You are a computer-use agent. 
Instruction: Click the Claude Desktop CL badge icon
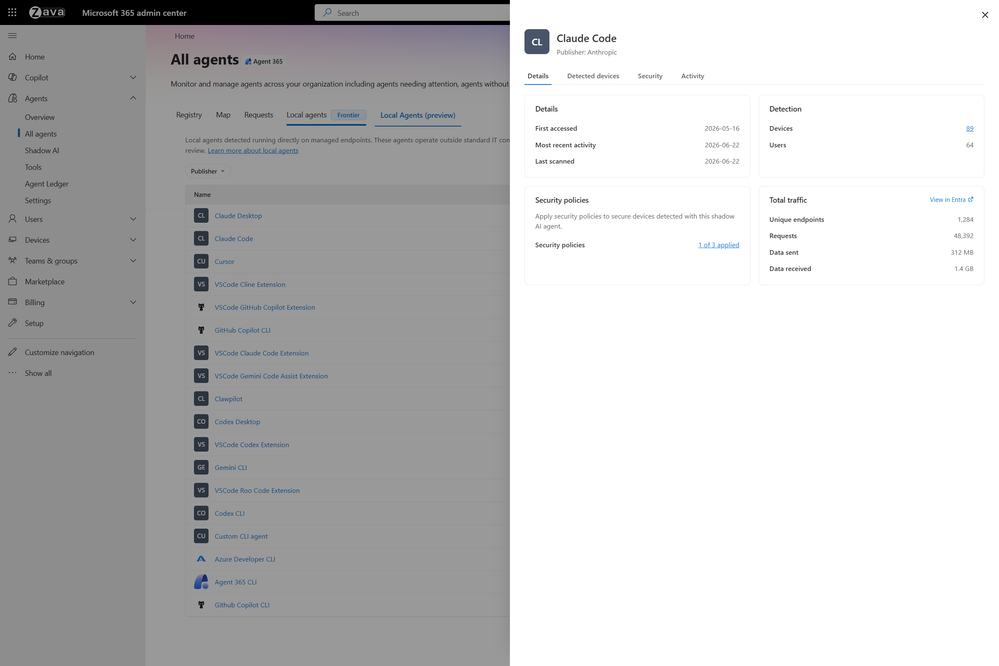tap(201, 215)
